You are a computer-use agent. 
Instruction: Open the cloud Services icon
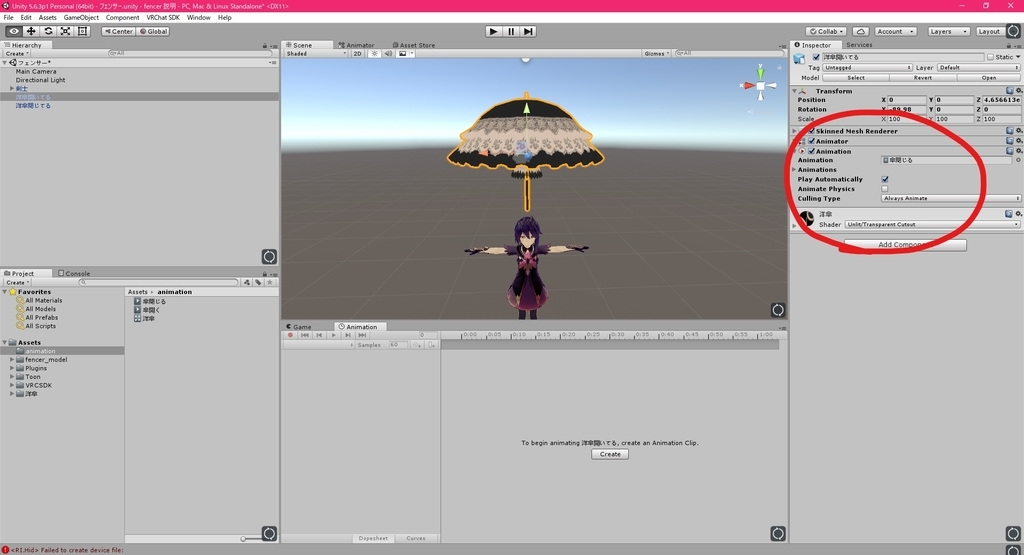[861, 31]
